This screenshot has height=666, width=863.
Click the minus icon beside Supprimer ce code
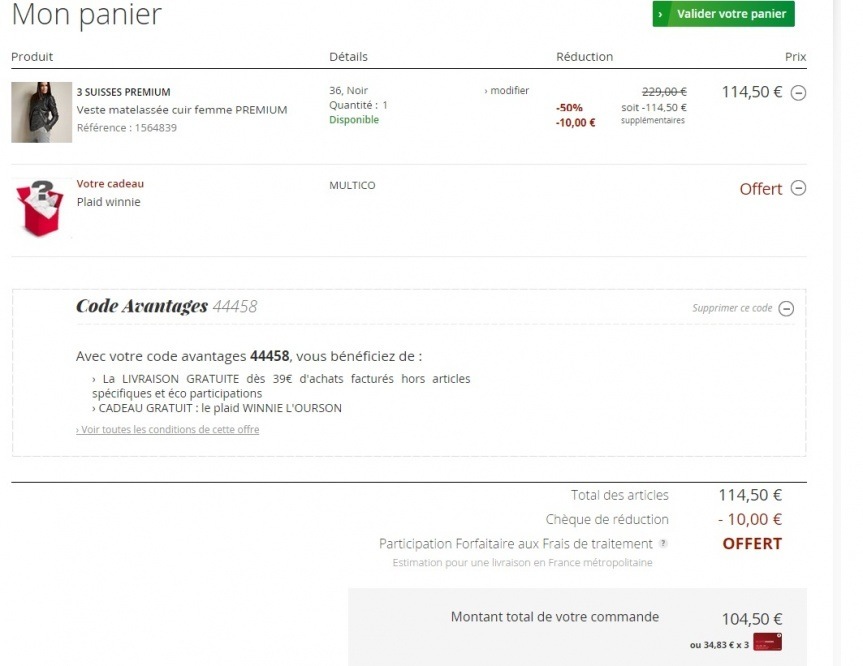786,309
